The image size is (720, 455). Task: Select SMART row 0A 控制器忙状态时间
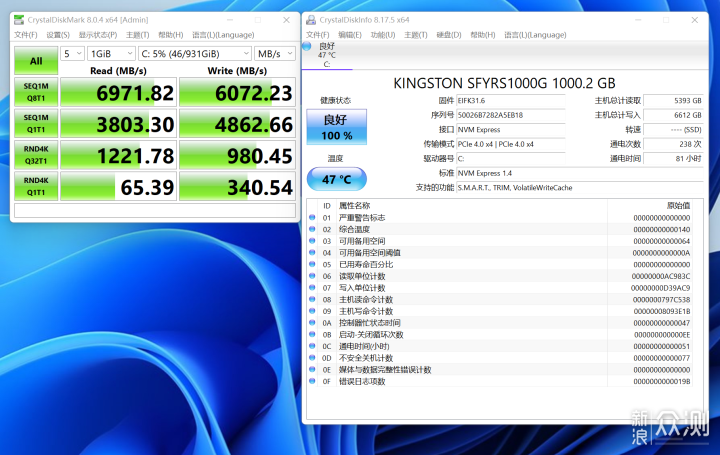500,323
